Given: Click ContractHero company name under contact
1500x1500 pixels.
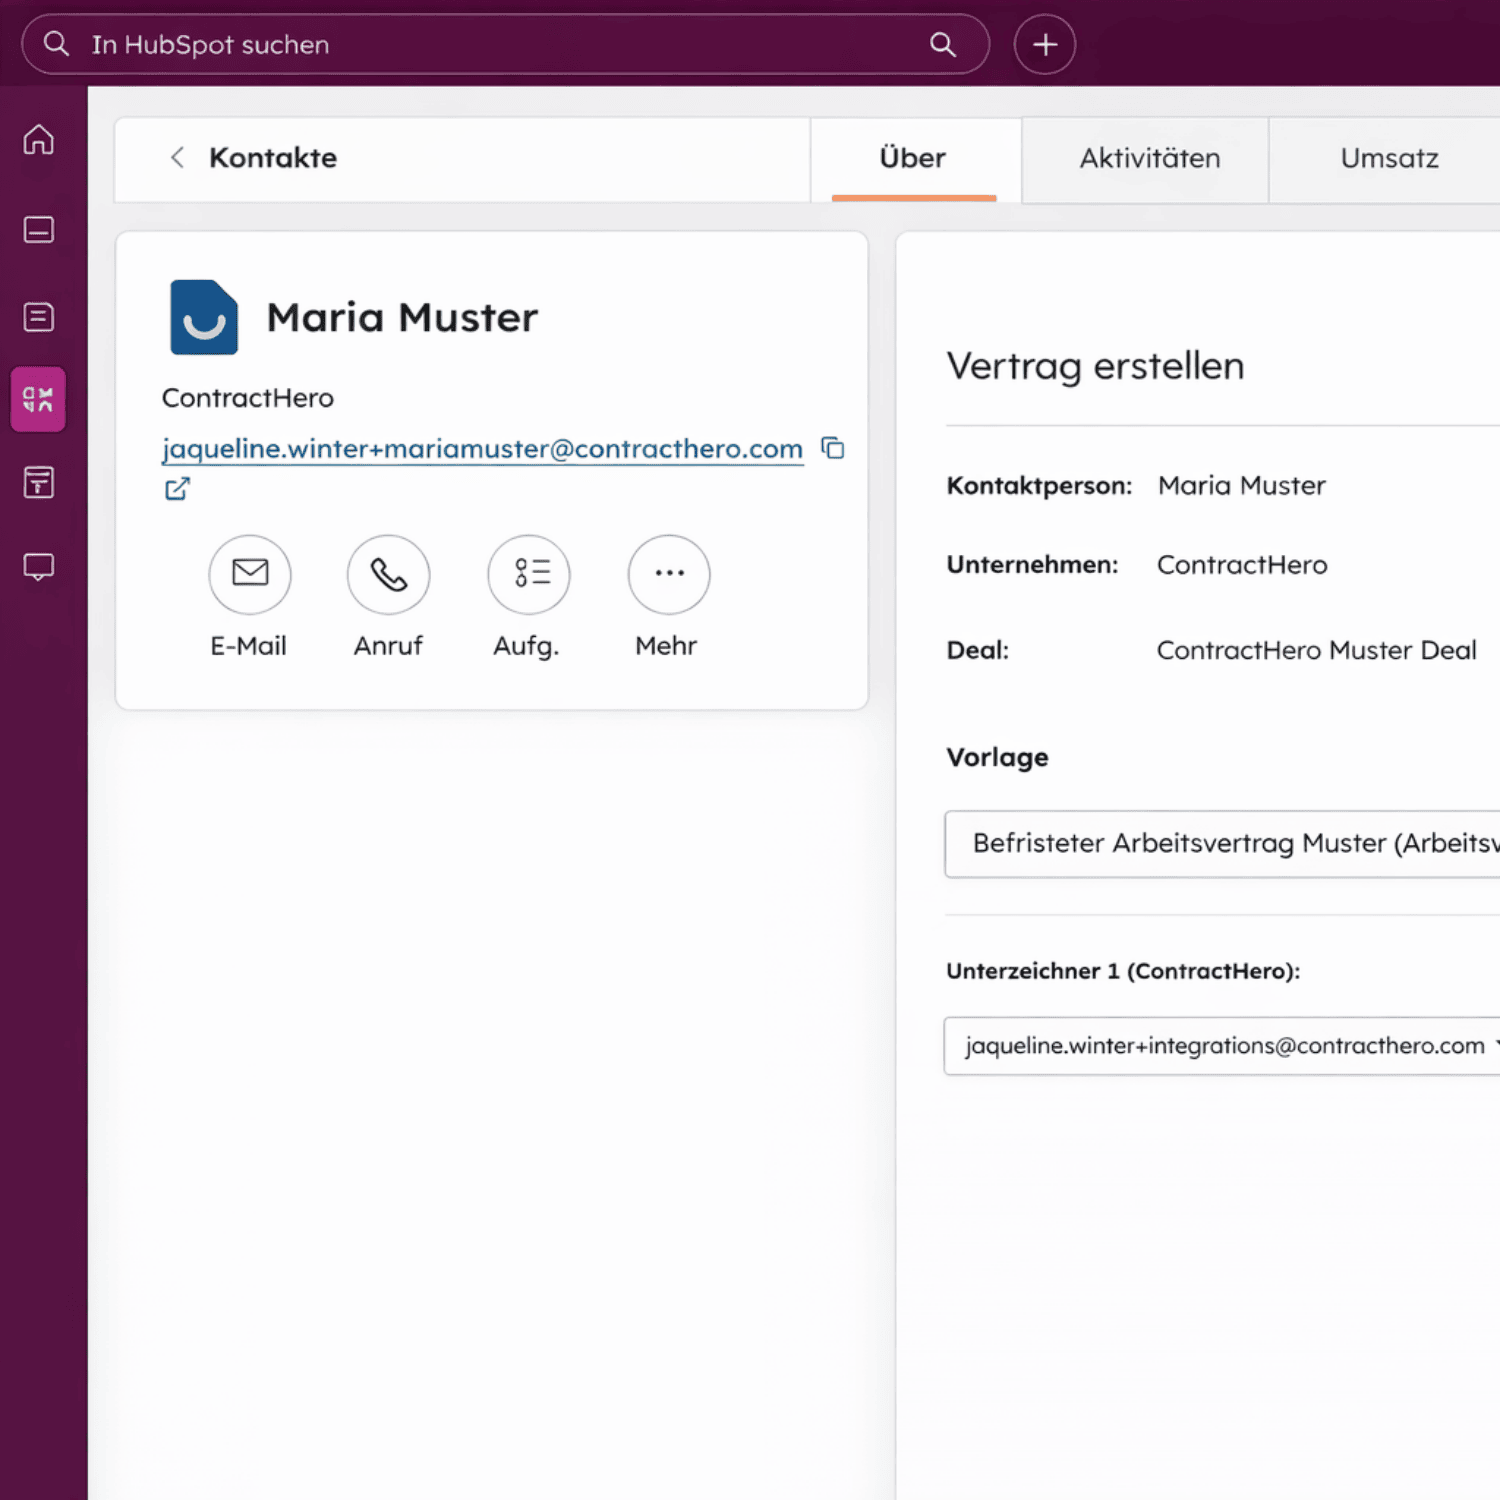Looking at the screenshot, I should tap(248, 398).
